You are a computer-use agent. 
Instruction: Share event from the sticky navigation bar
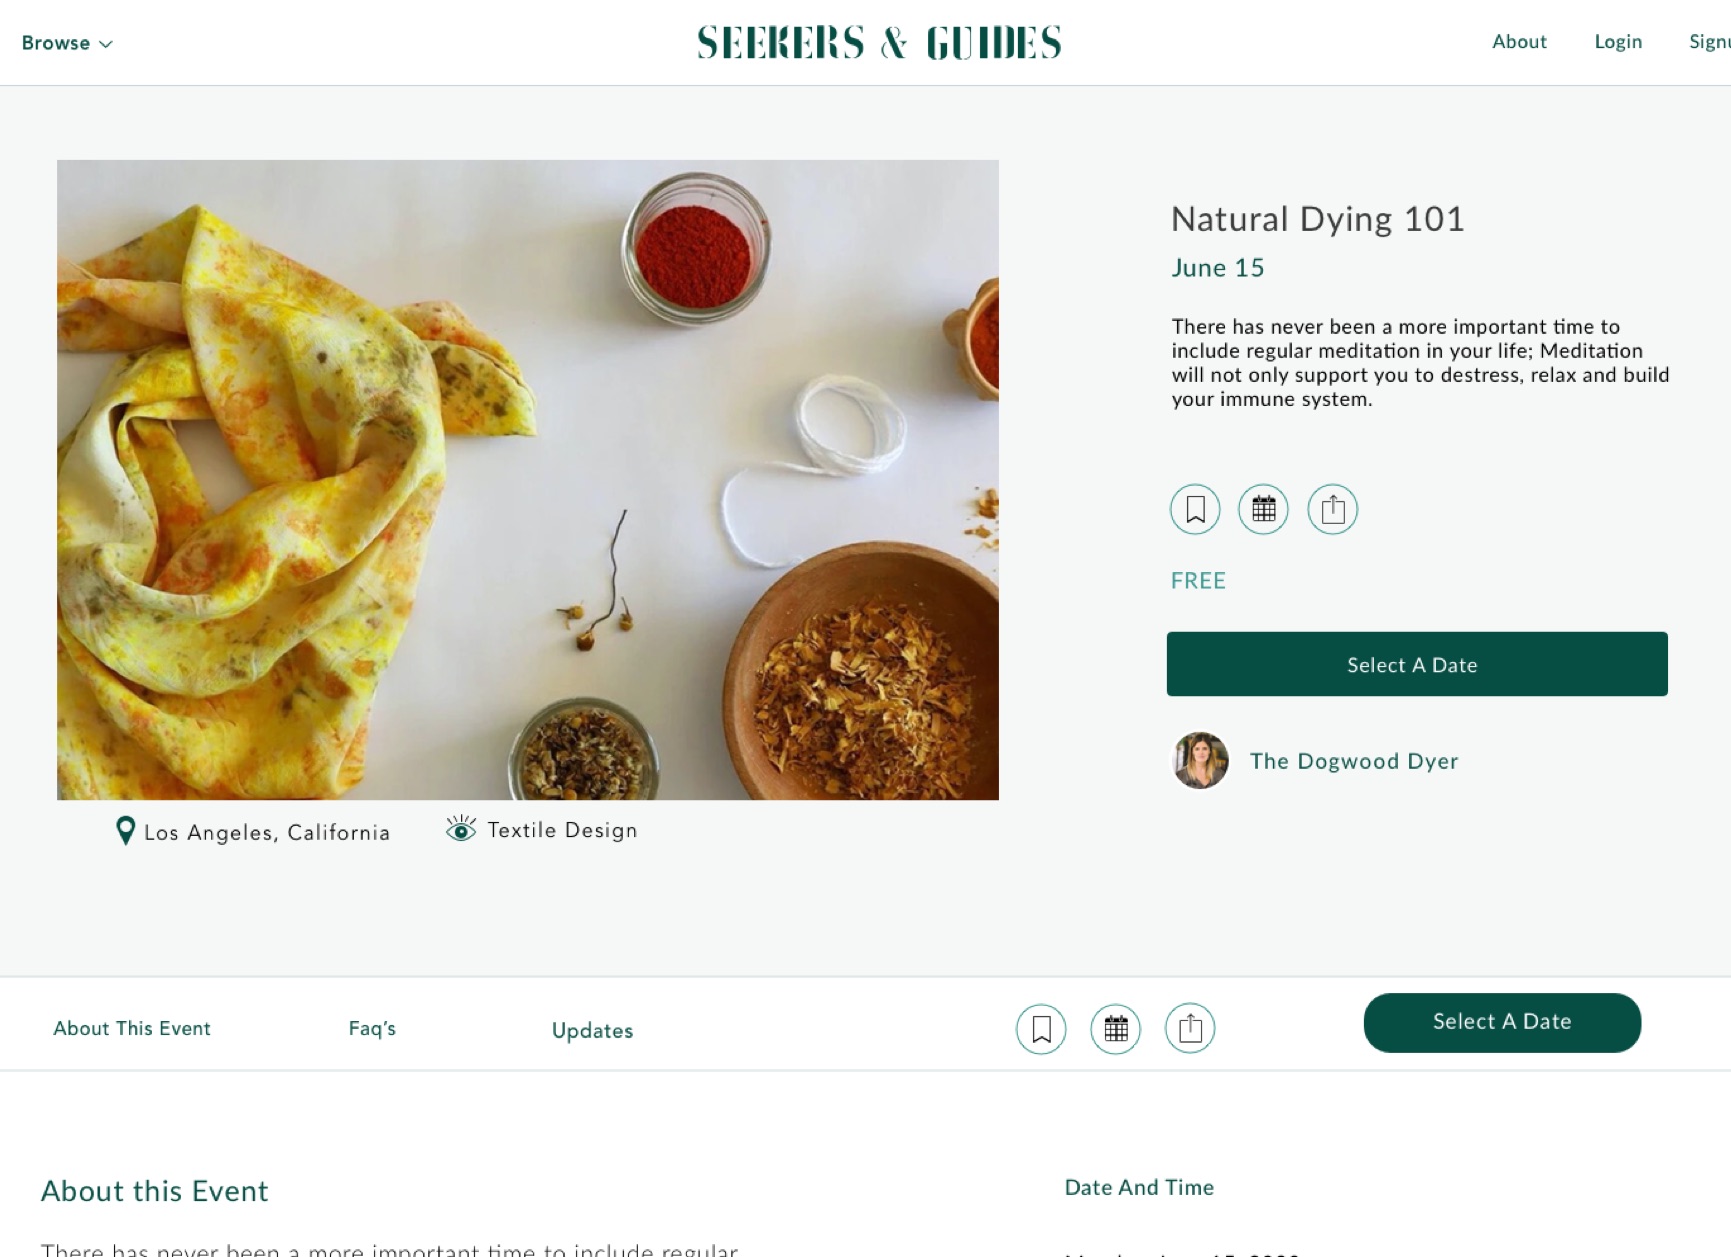pyautogui.click(x=1190, y=1029)
